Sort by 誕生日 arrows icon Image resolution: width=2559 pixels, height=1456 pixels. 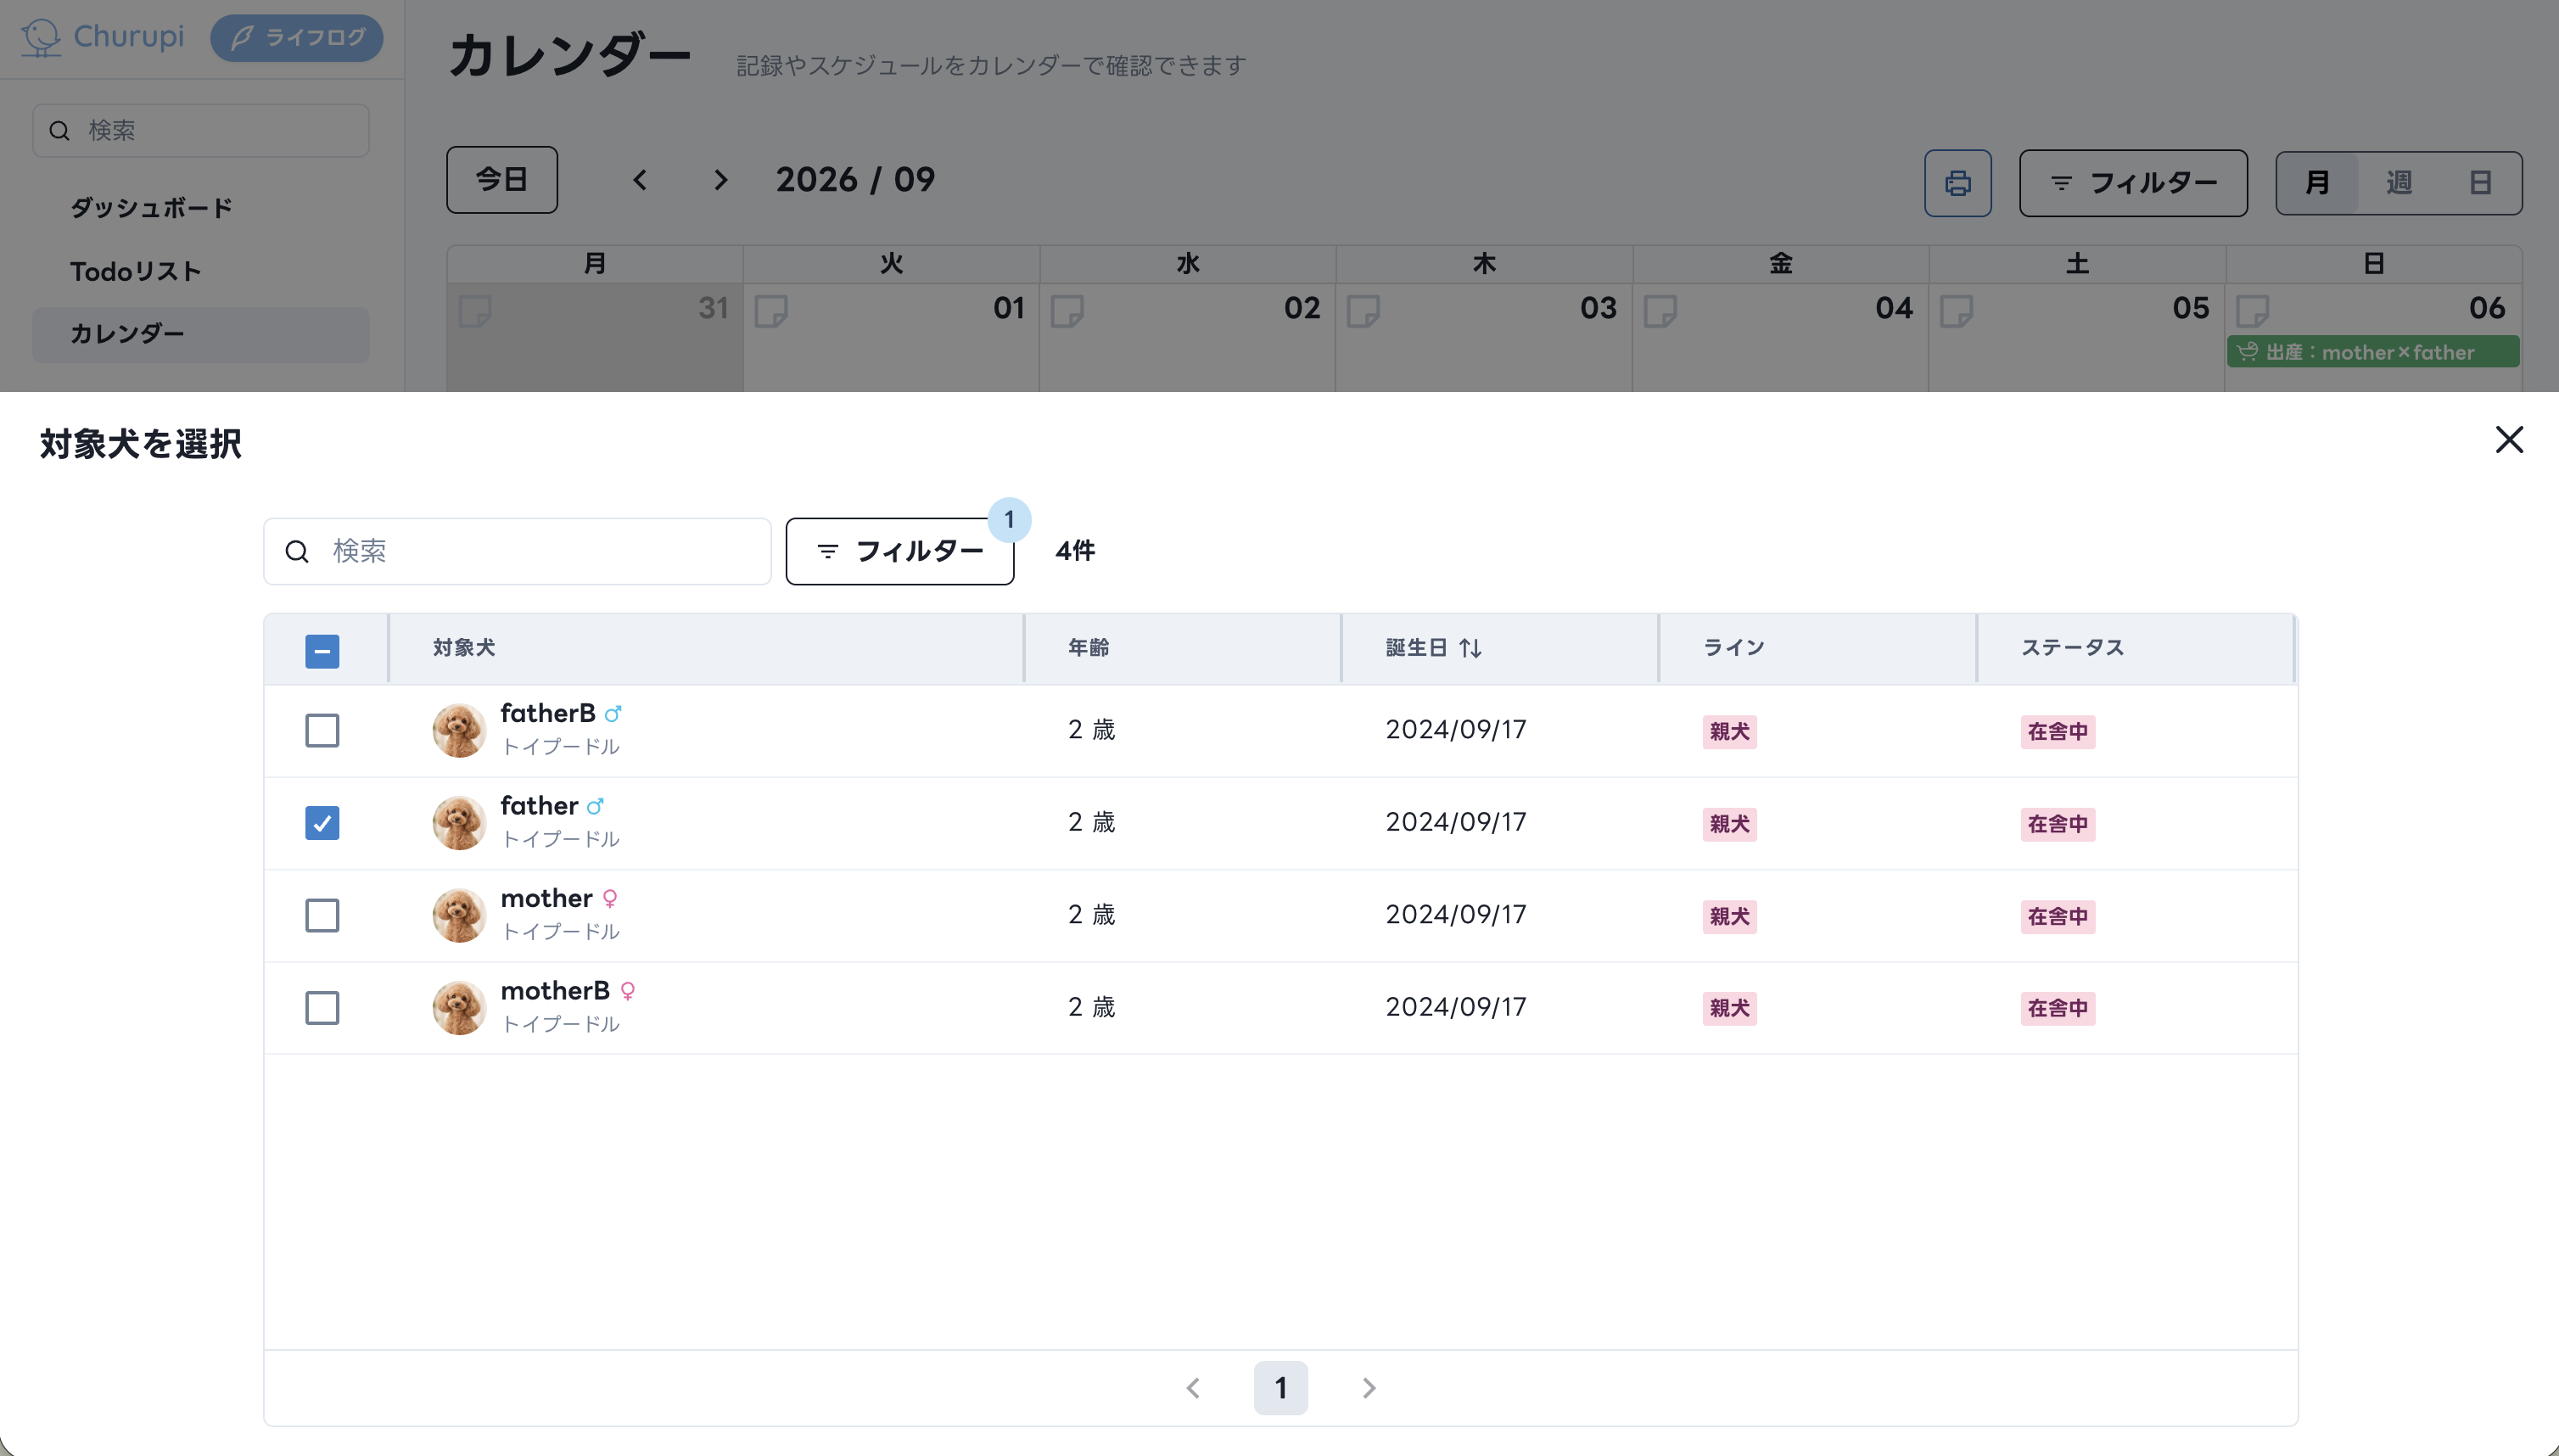[x=1470, y=648]
